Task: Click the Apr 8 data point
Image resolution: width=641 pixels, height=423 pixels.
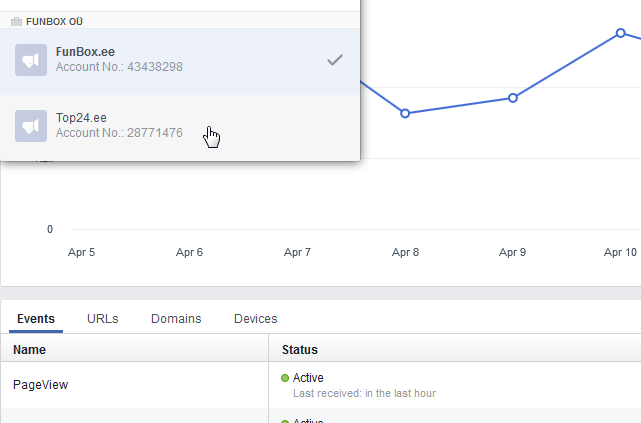Action: click(x=405, y=114)
